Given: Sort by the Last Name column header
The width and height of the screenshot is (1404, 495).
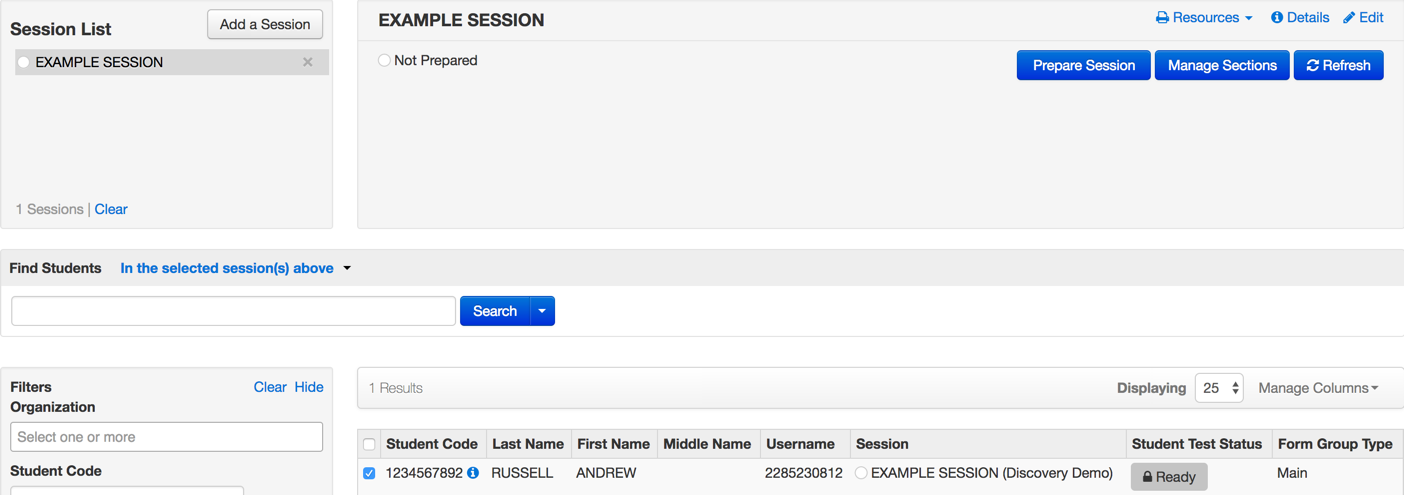Looking at the screenshot, I should tap(527, 444).
